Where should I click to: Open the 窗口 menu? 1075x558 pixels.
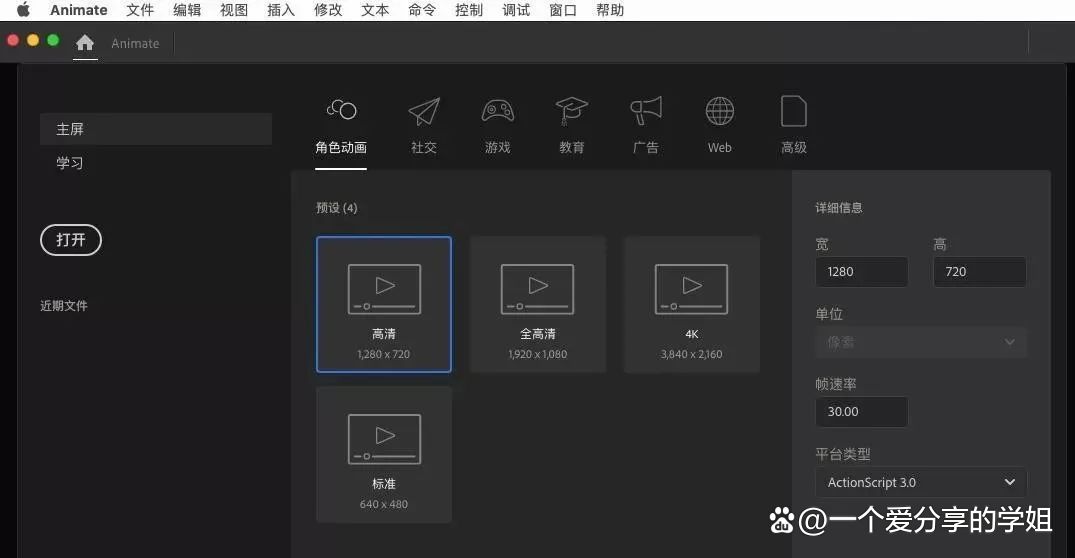point(563,10)
